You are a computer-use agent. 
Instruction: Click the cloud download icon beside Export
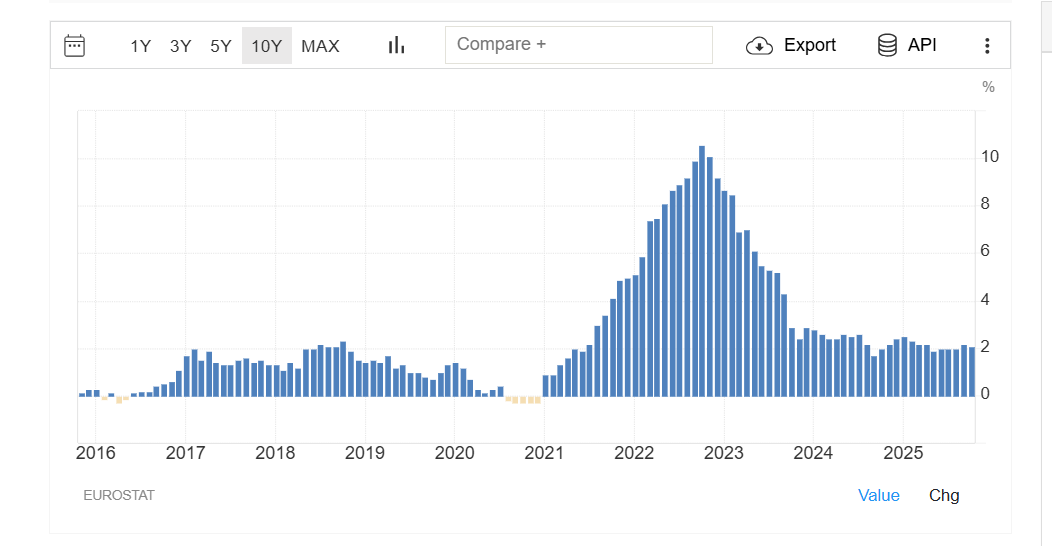[x=760, y=45]
